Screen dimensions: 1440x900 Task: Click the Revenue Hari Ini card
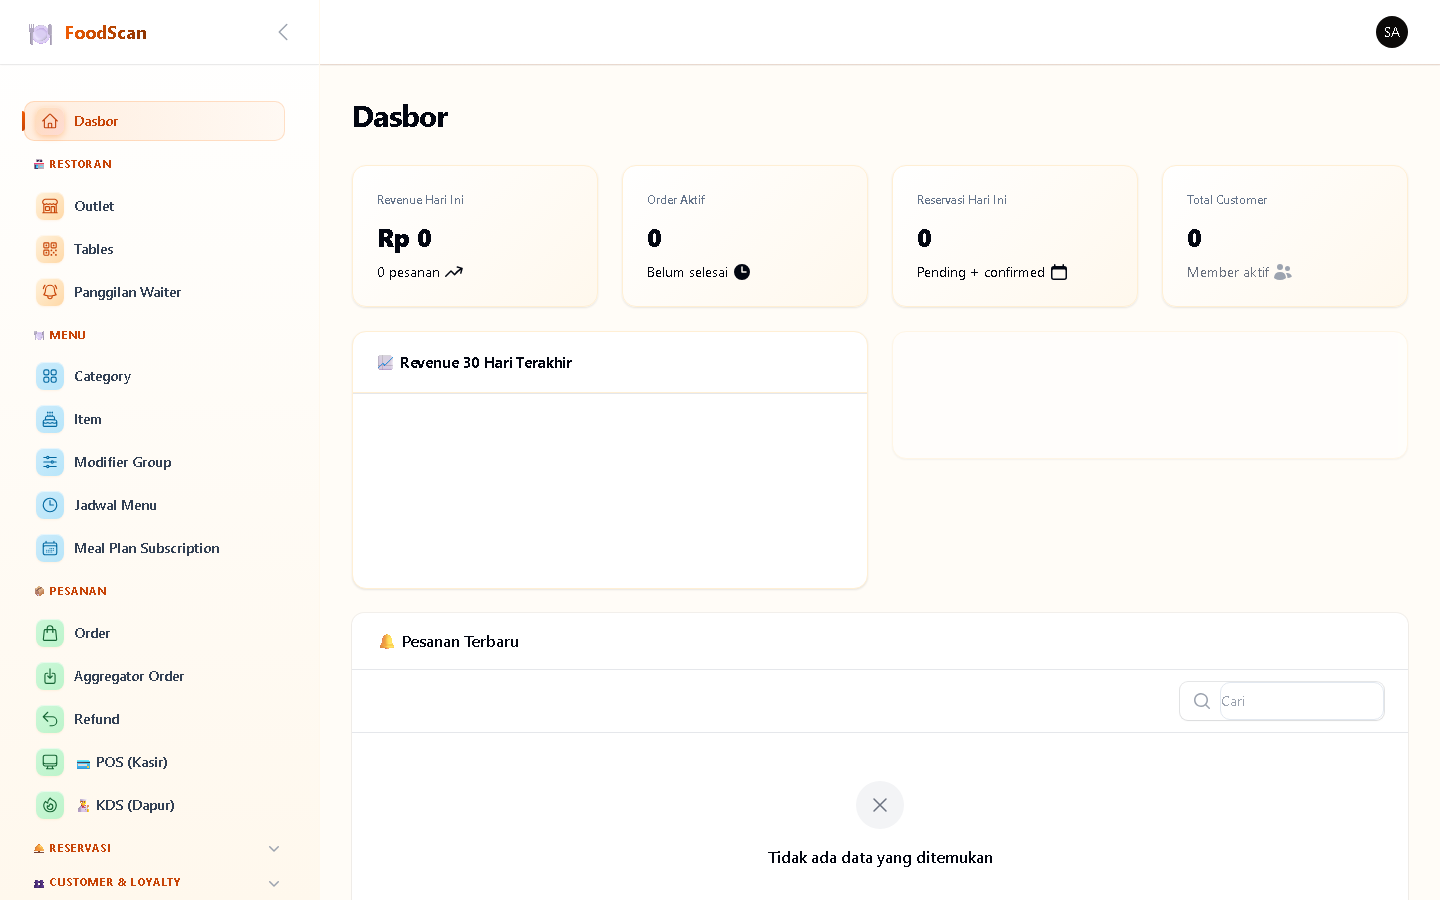pyautogui.click(x=475, y=236)
